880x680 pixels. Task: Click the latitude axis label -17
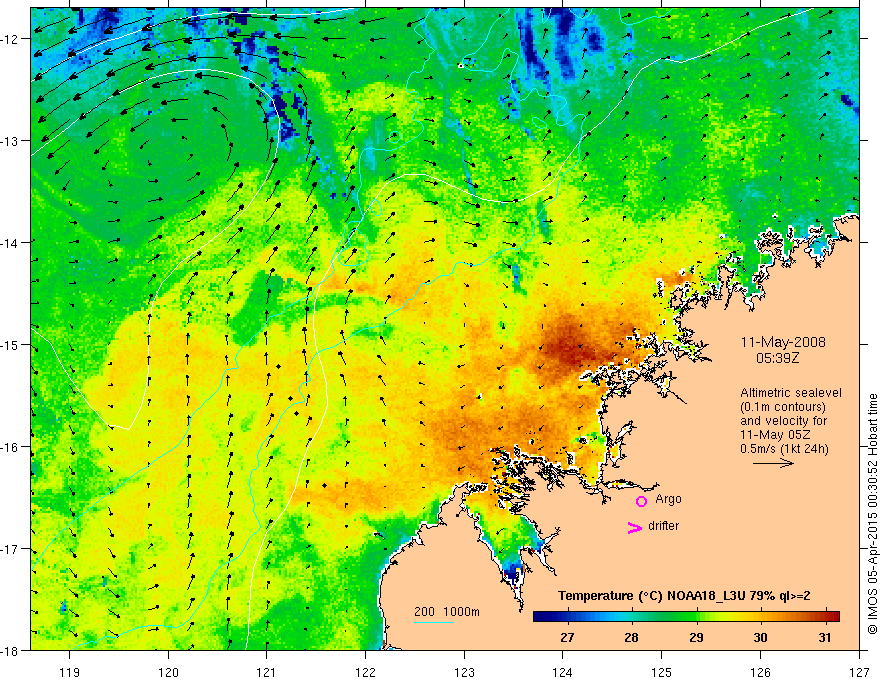click(x=10, y=548)
